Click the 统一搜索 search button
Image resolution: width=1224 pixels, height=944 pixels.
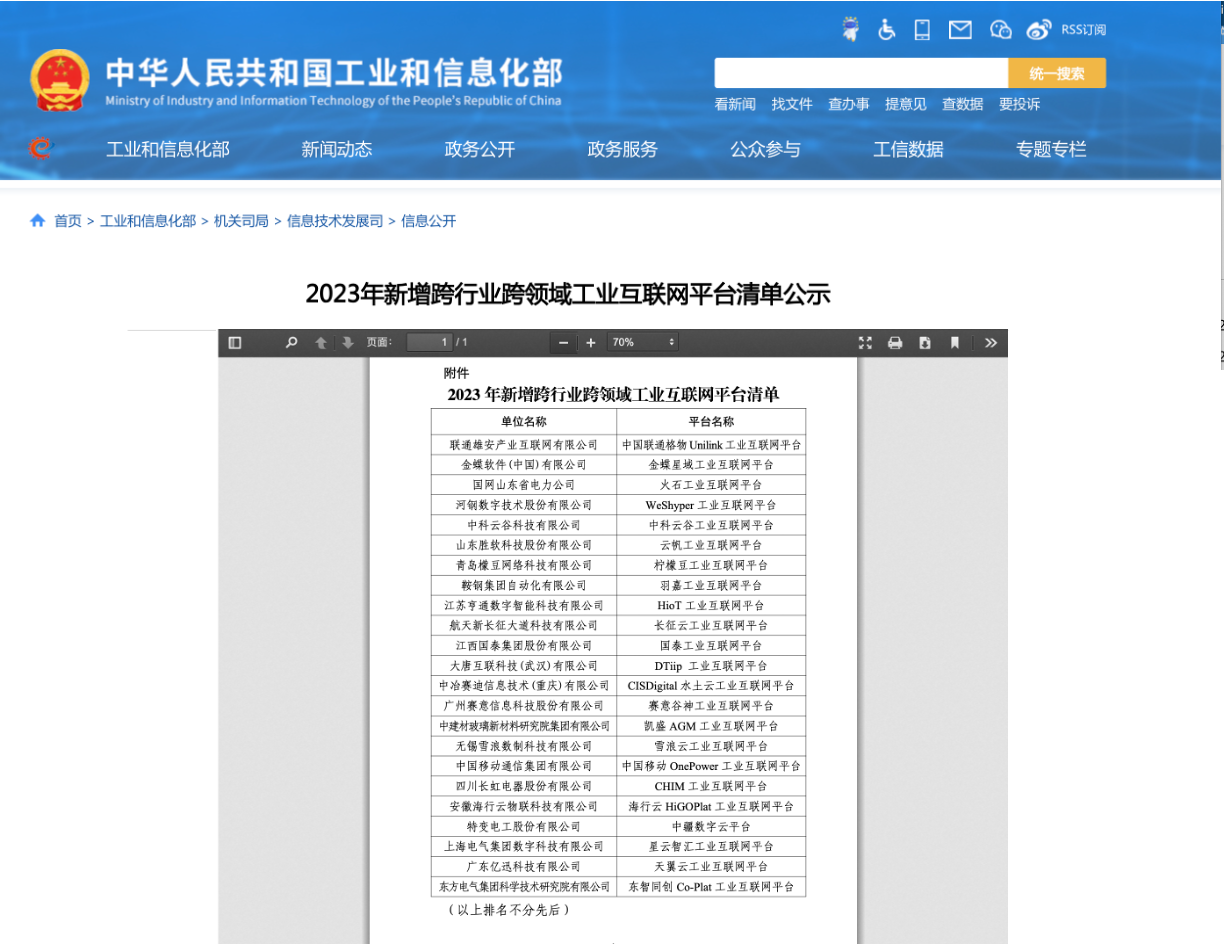[1056, 72]
